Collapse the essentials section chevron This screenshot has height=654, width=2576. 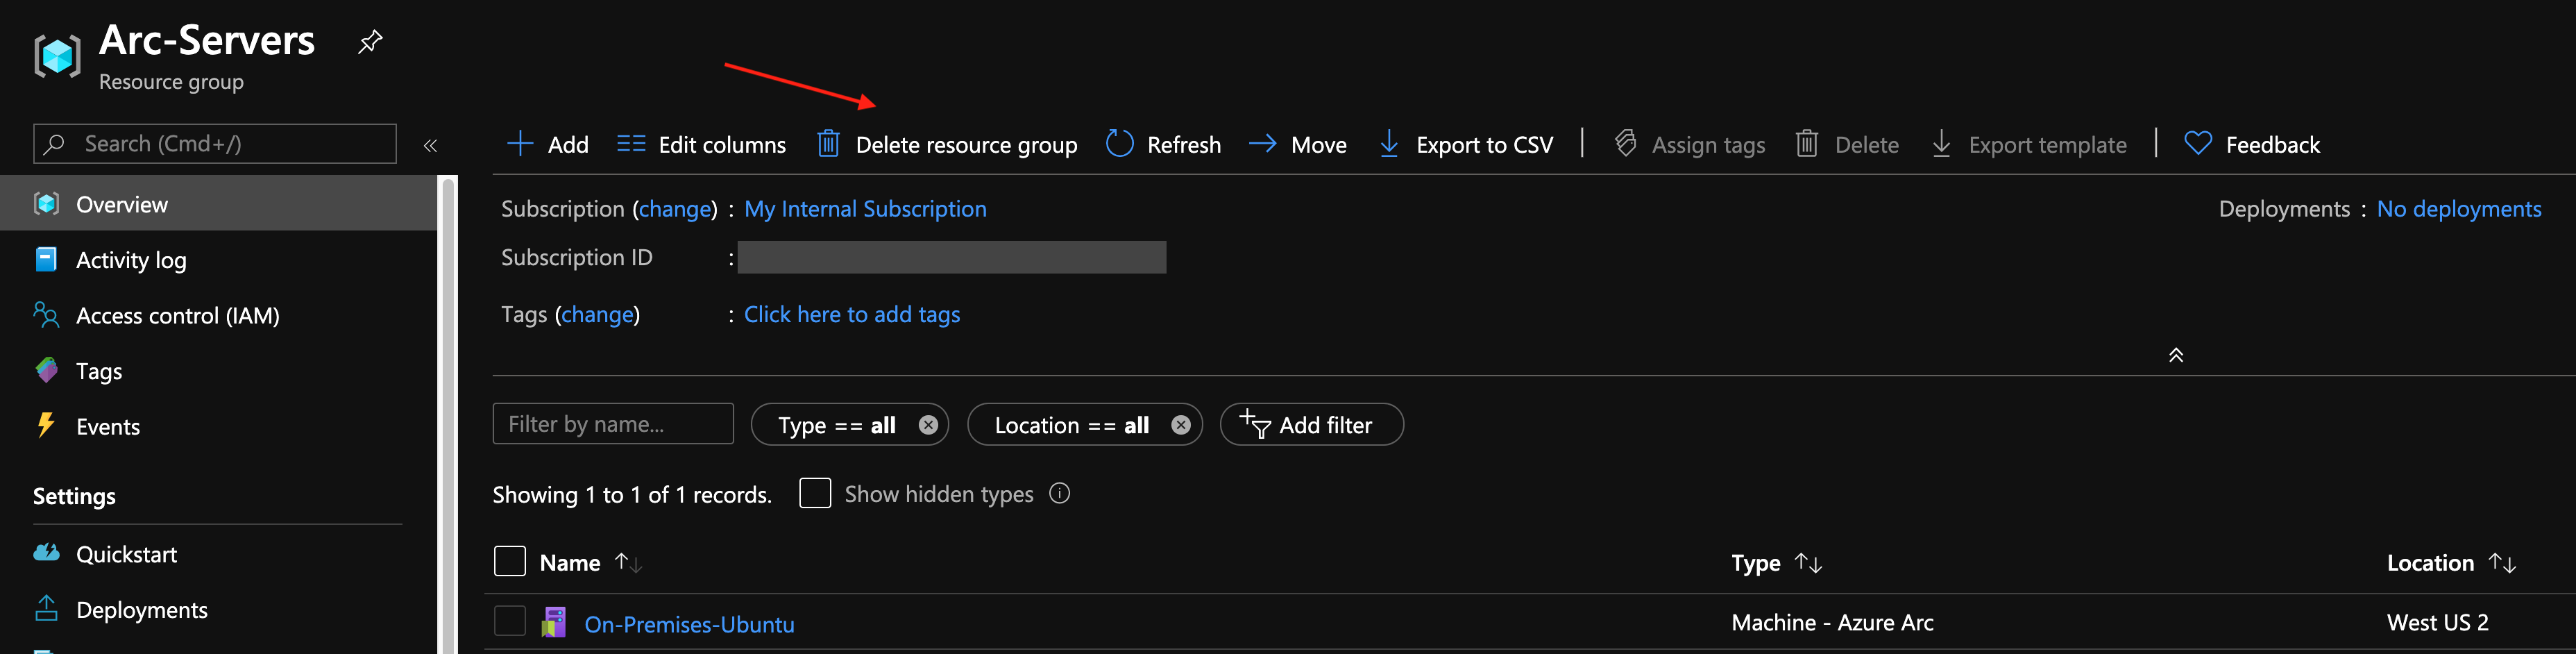coord(2176,355)
